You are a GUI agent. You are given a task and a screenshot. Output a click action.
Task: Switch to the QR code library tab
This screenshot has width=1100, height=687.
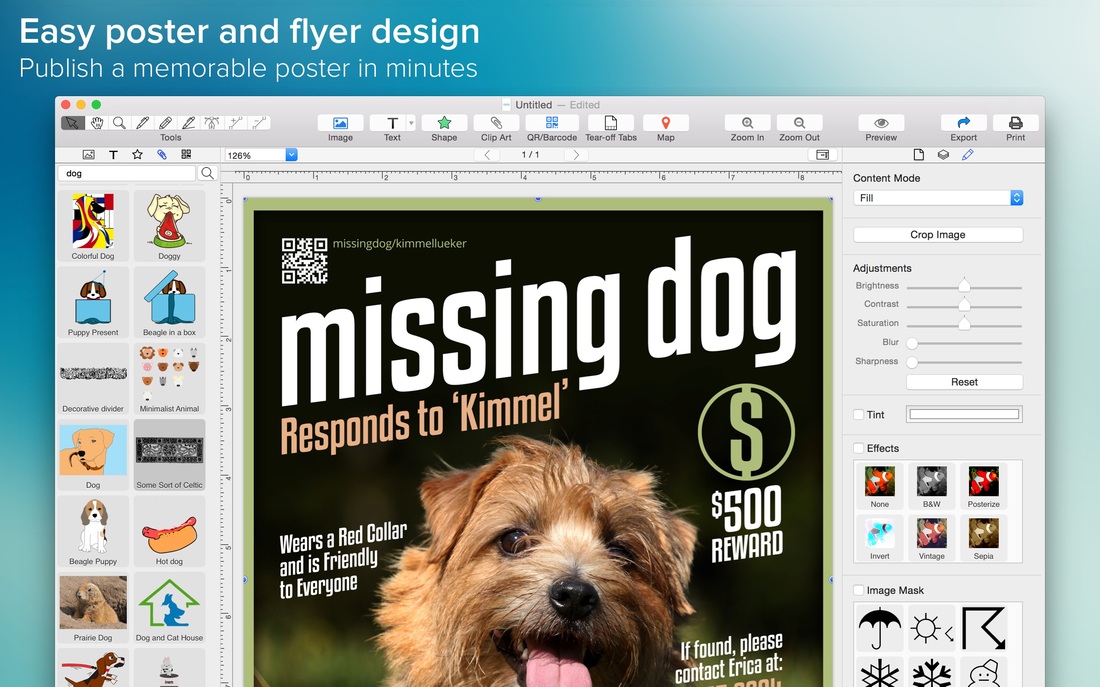[186, 154]
